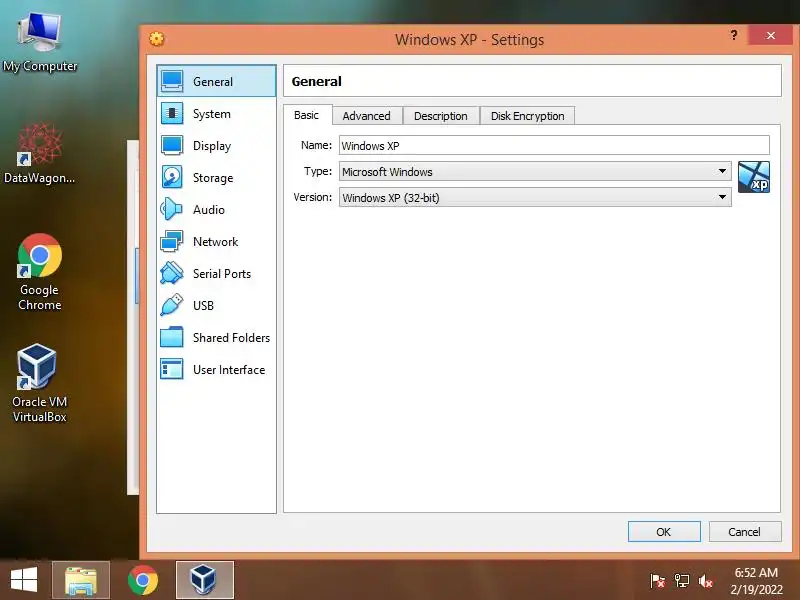Open My Computer desktop icon
This screenshot has height=600, width=800.
pyautogui.click(x=40, y=43)
